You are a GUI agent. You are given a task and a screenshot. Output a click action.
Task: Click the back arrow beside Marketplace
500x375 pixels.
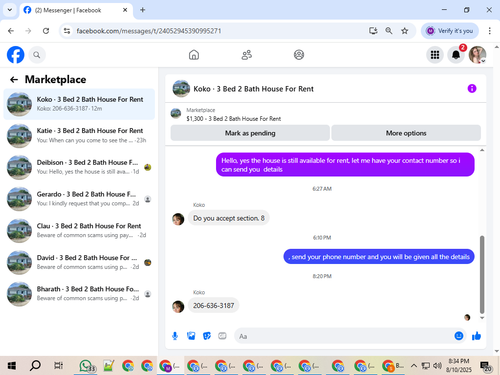tap(14, 80)
